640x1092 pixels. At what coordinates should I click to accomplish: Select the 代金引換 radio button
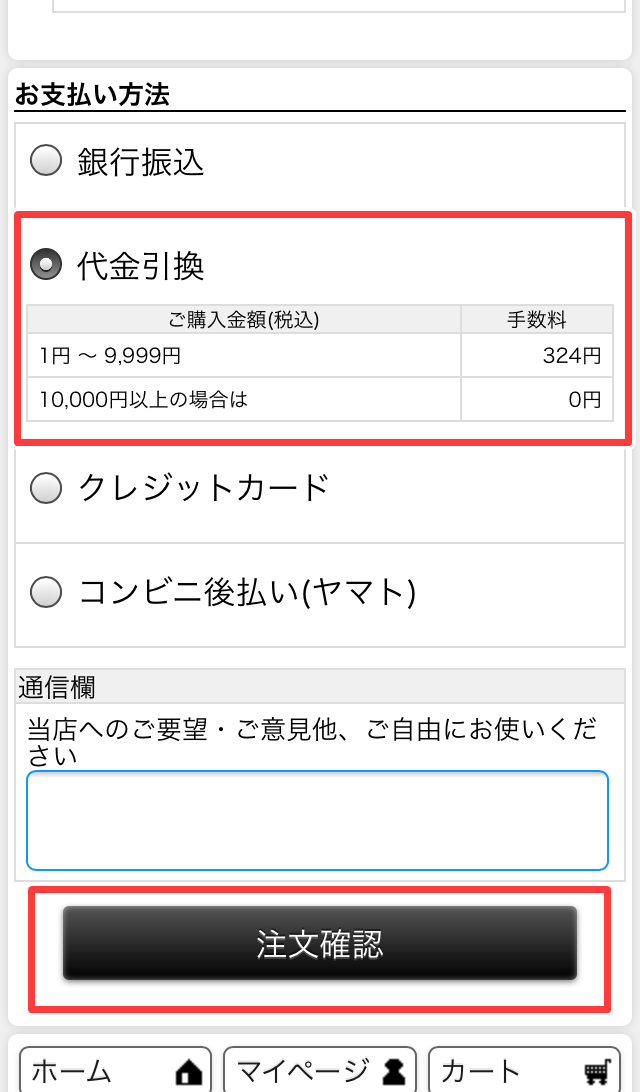(x=46, y=265)
